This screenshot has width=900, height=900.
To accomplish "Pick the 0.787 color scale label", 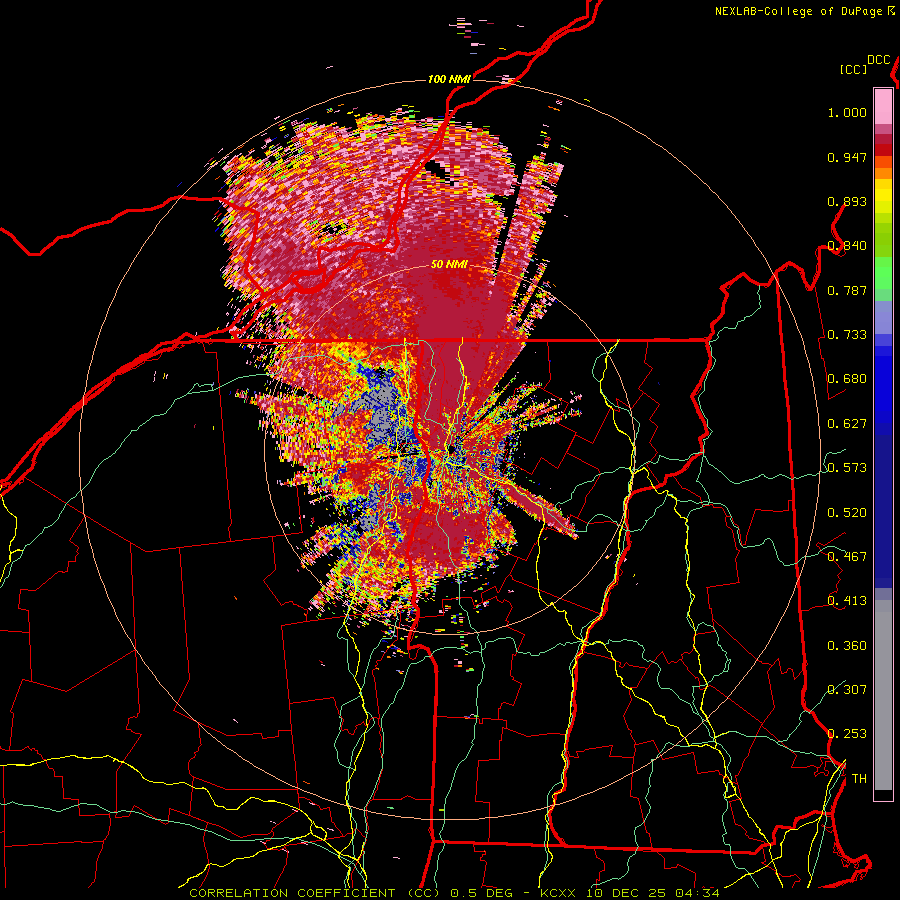I will 847,290.
